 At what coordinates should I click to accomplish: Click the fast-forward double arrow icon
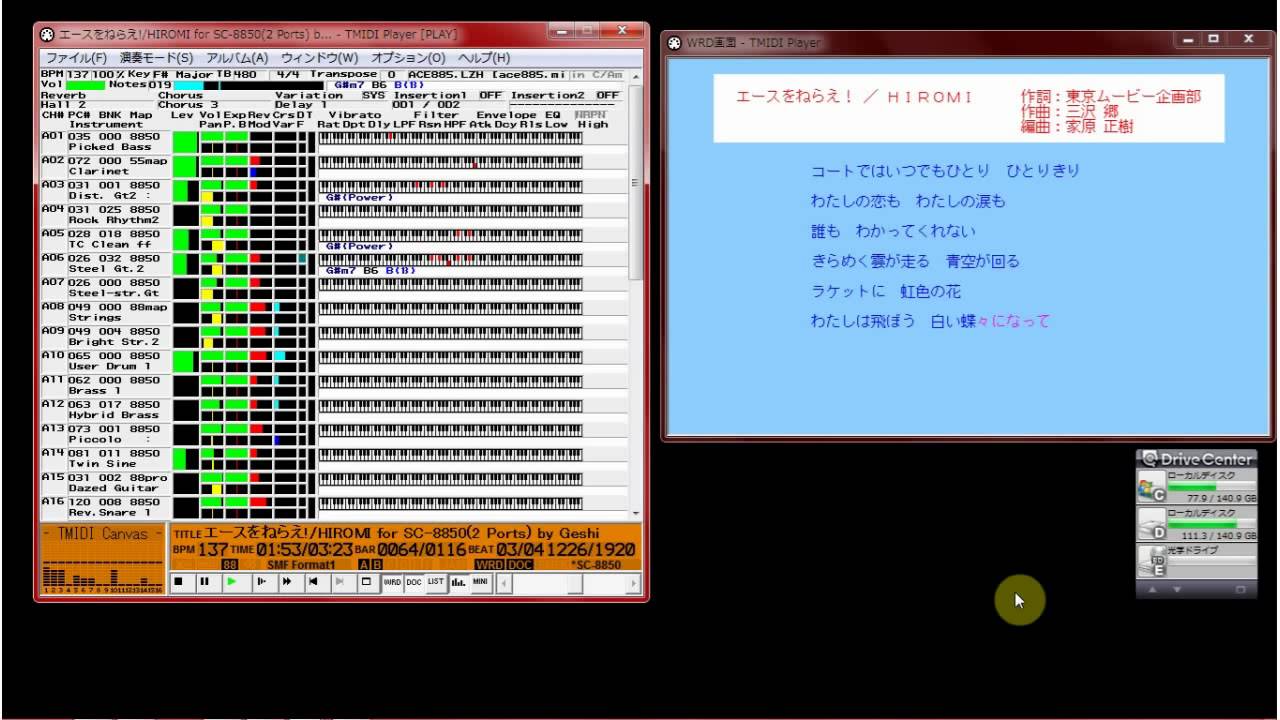tap(287, 581)
